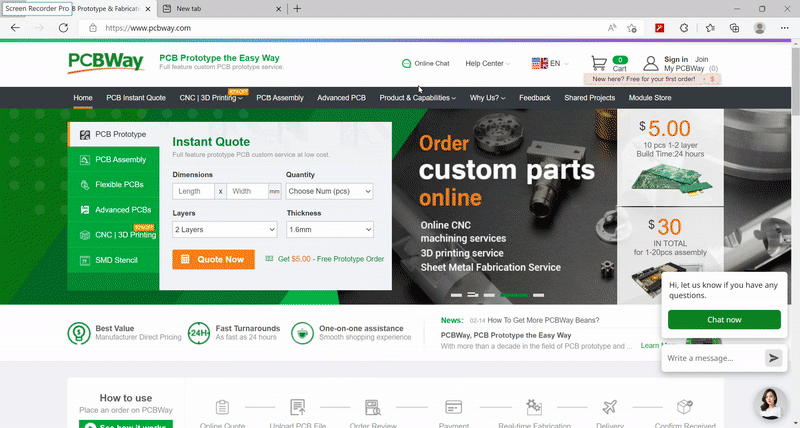
Task: Click the Sign in link
Action: click(x=676, y=59)
